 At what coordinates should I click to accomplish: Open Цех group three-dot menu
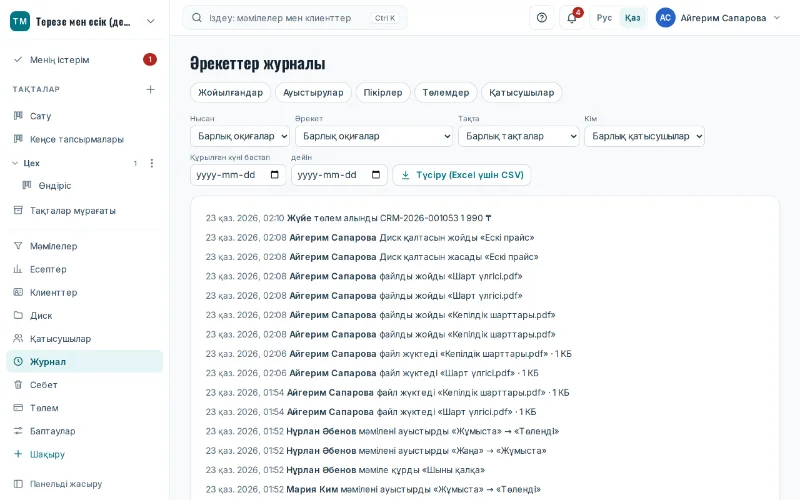152,163
